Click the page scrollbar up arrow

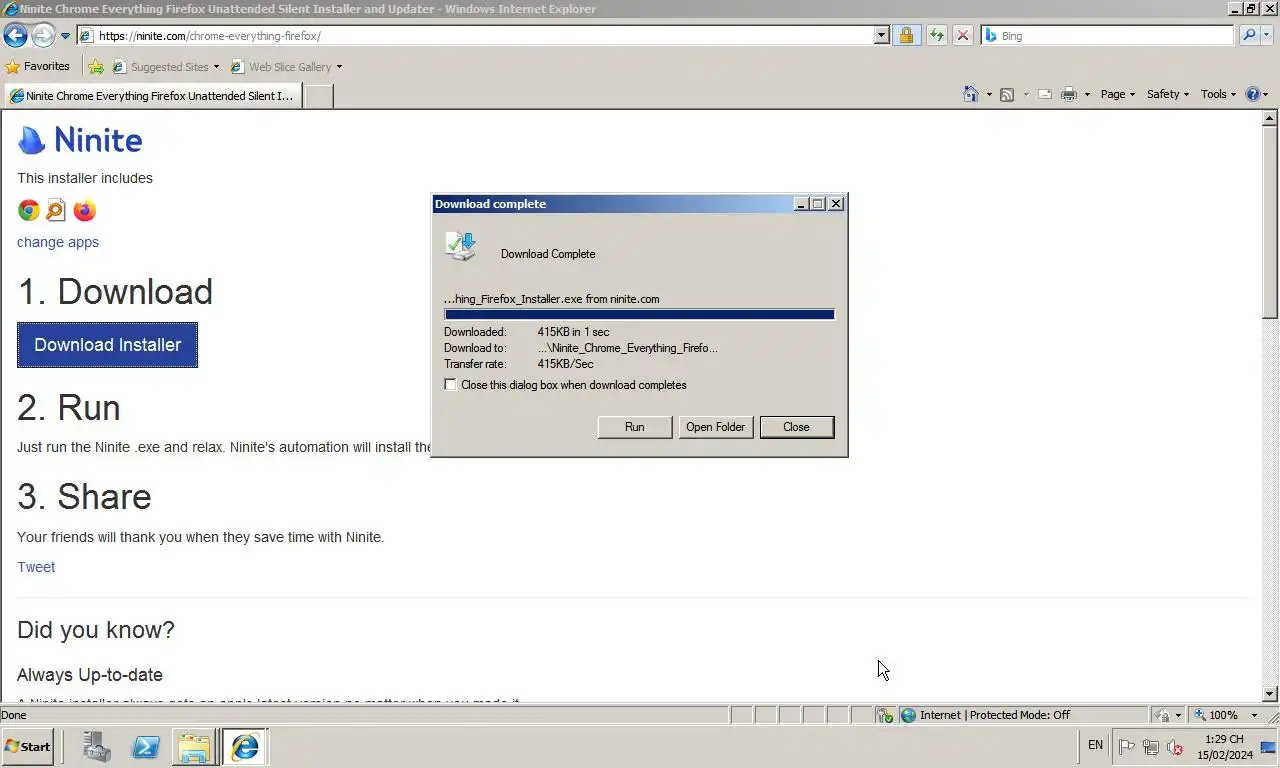tap(1270, 118)
